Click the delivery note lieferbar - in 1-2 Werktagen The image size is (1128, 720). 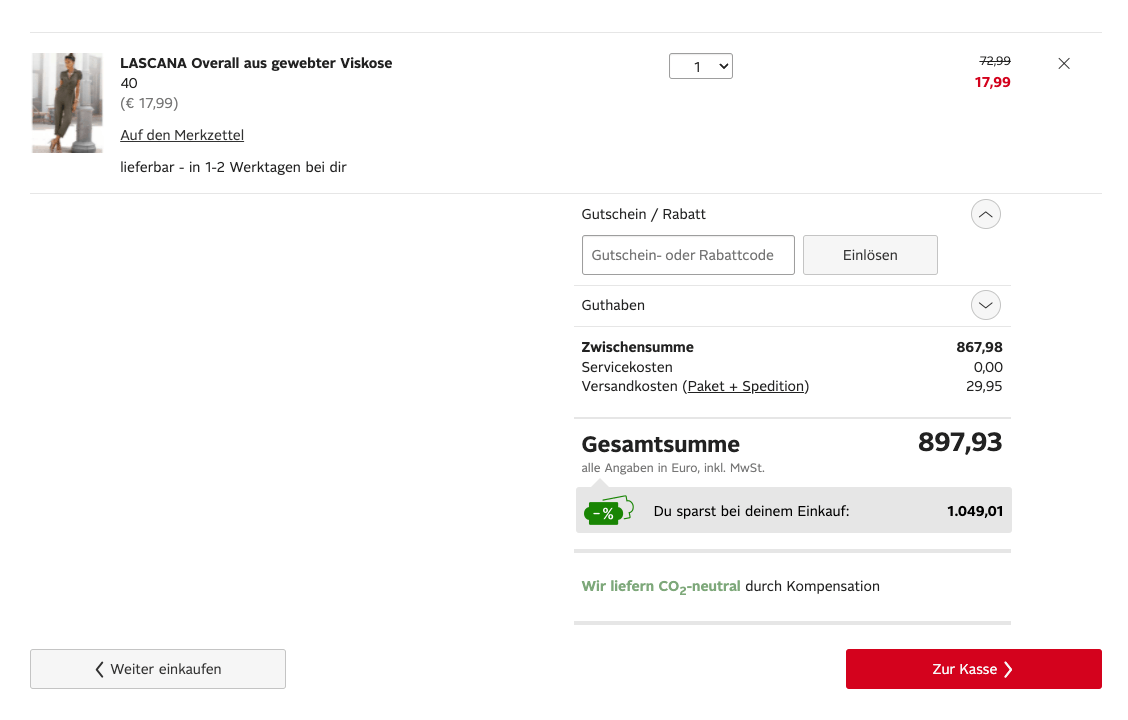(233, 167)
